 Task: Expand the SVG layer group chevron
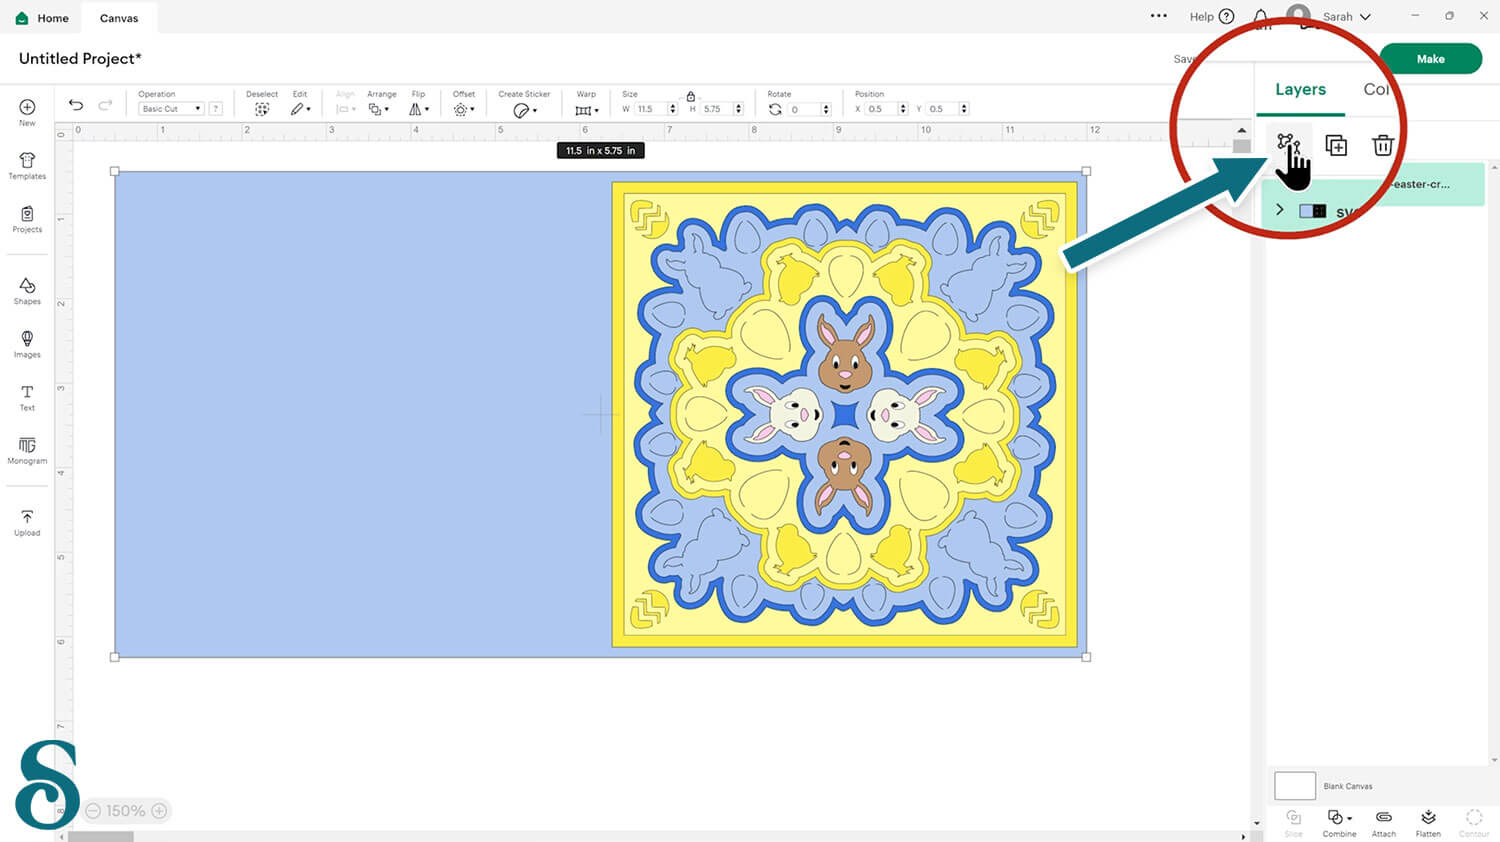[1280, 210]
